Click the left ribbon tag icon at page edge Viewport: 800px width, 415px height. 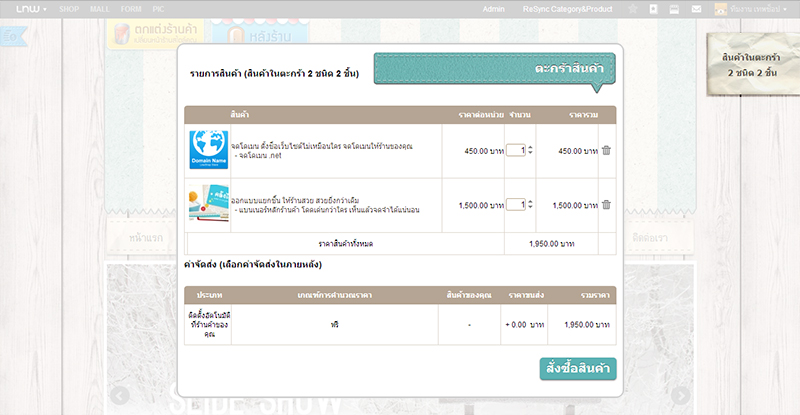(13, 37)
